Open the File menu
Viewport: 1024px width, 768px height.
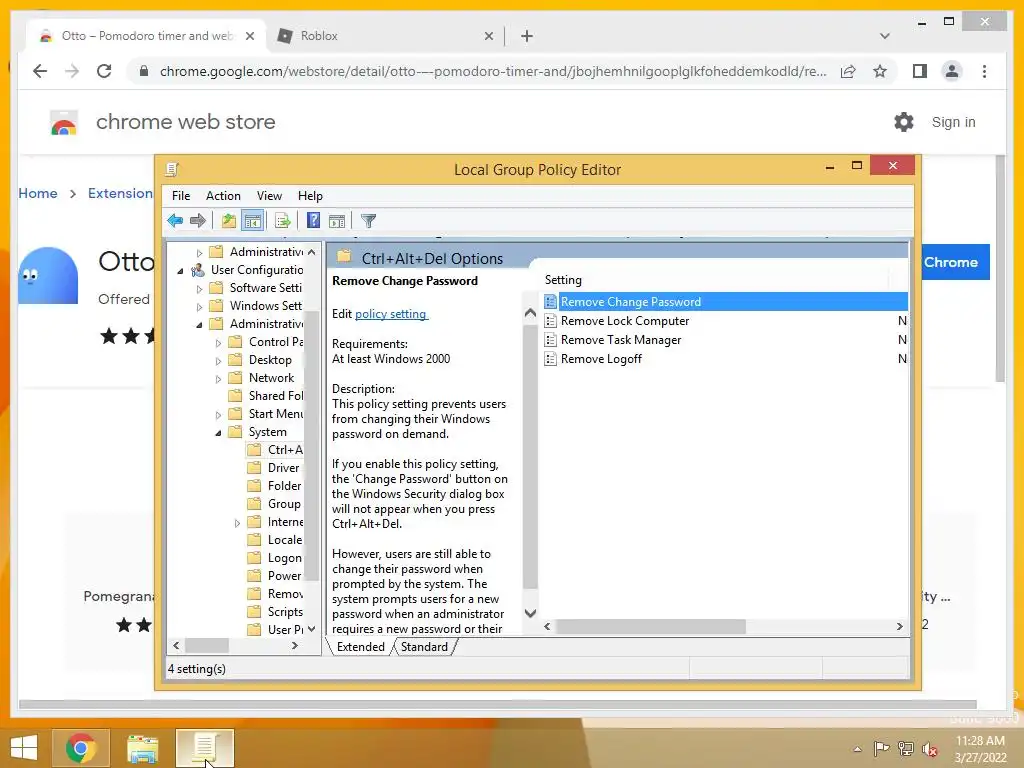[181, 196]
